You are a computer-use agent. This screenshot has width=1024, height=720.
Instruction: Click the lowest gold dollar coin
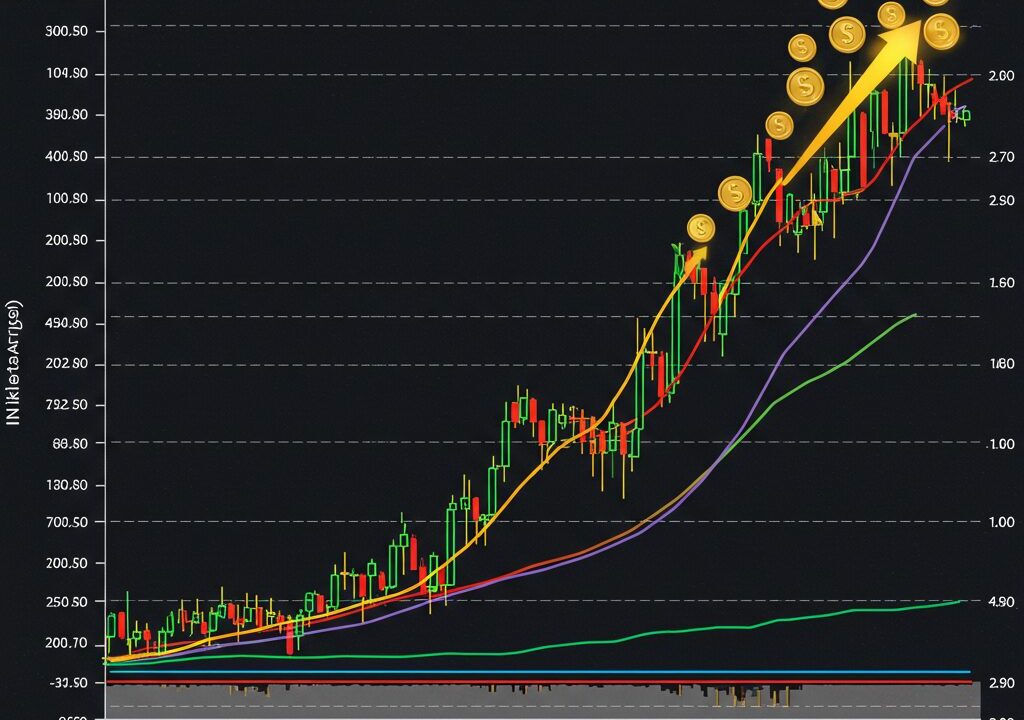(x=701, y=227)
